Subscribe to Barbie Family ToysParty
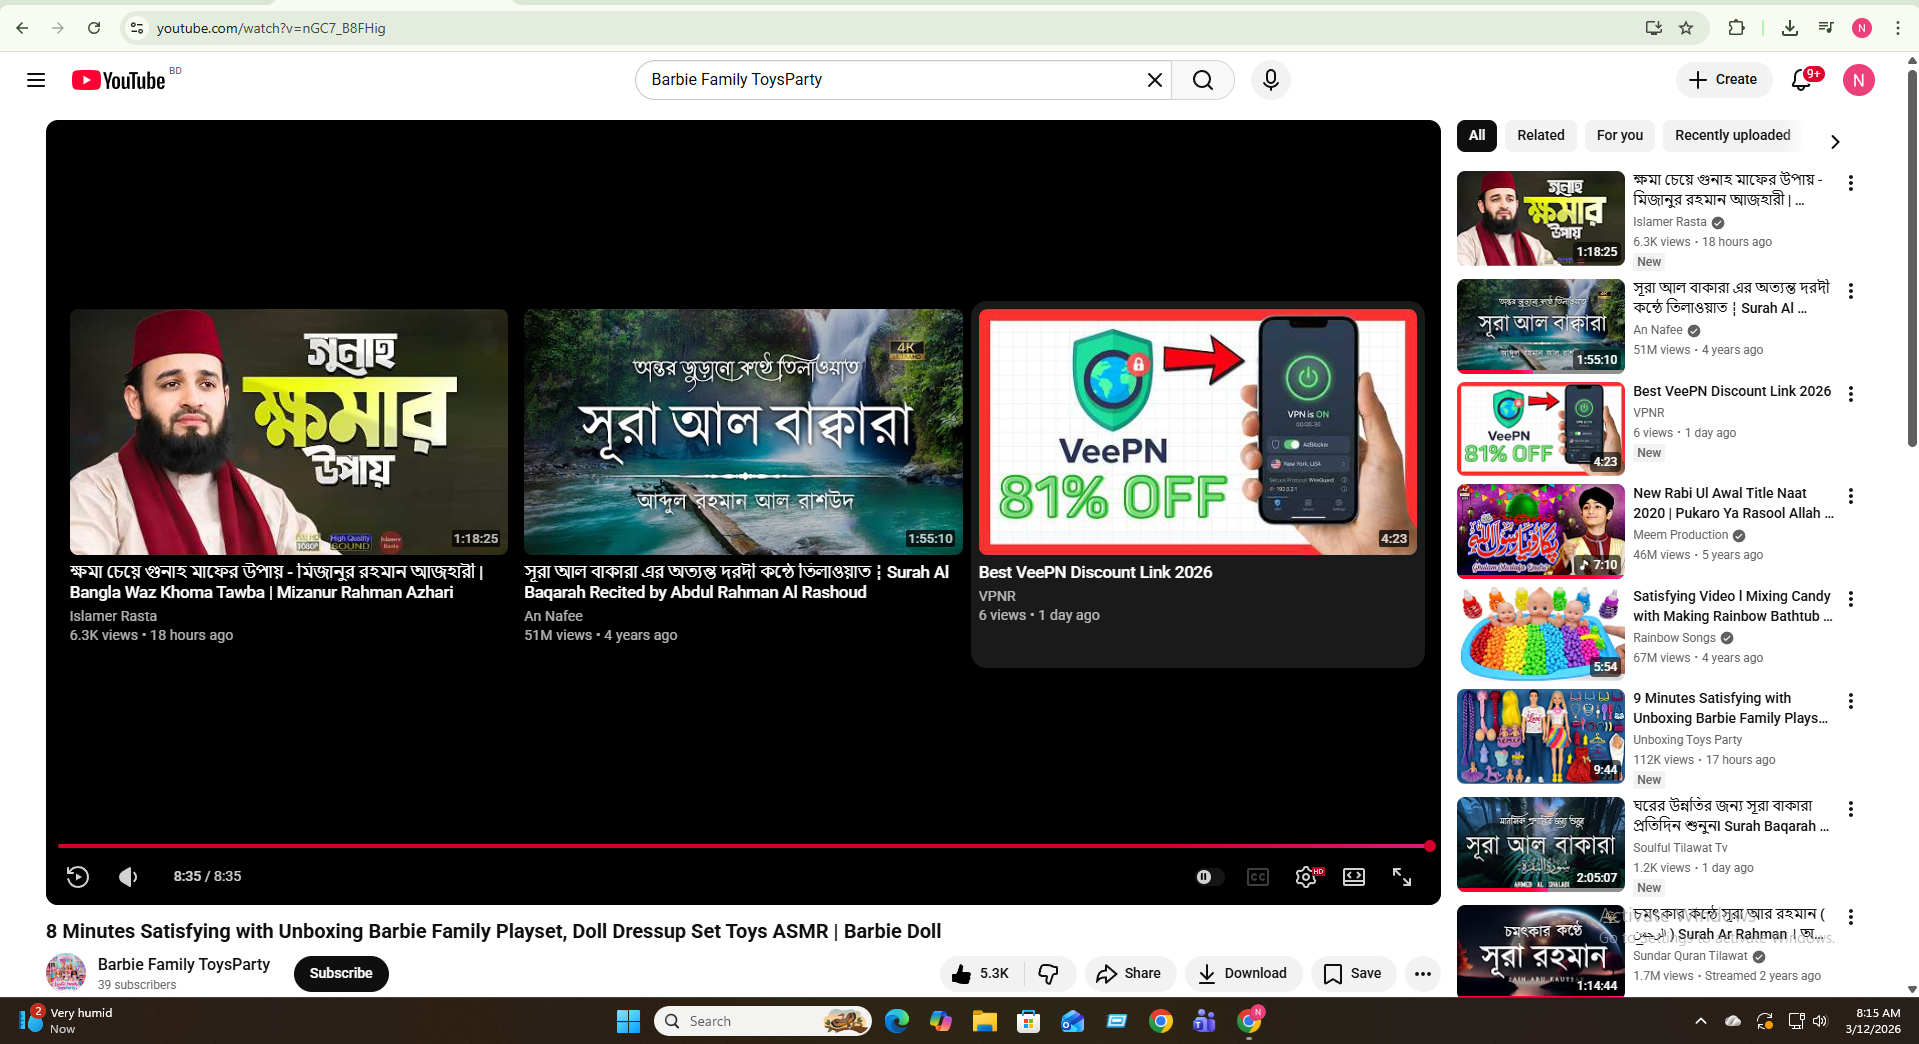The height and width of the screenshot is (1044, 1919). tap(341, 974)
